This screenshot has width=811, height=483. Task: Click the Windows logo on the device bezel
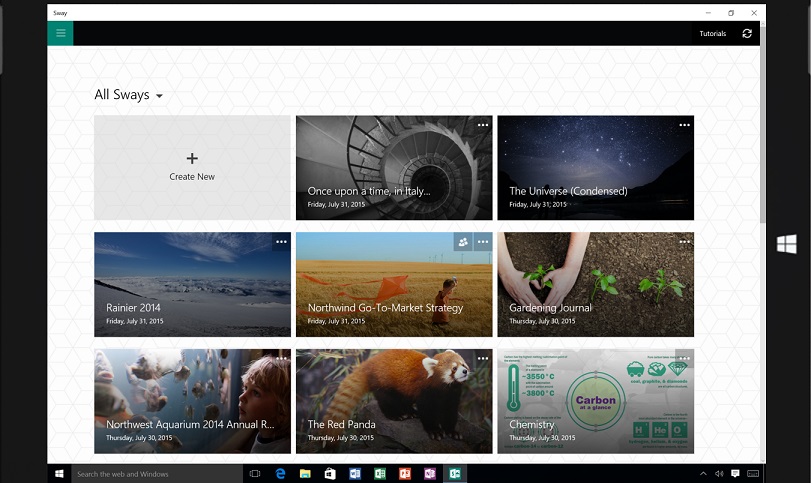pos(787,244)
